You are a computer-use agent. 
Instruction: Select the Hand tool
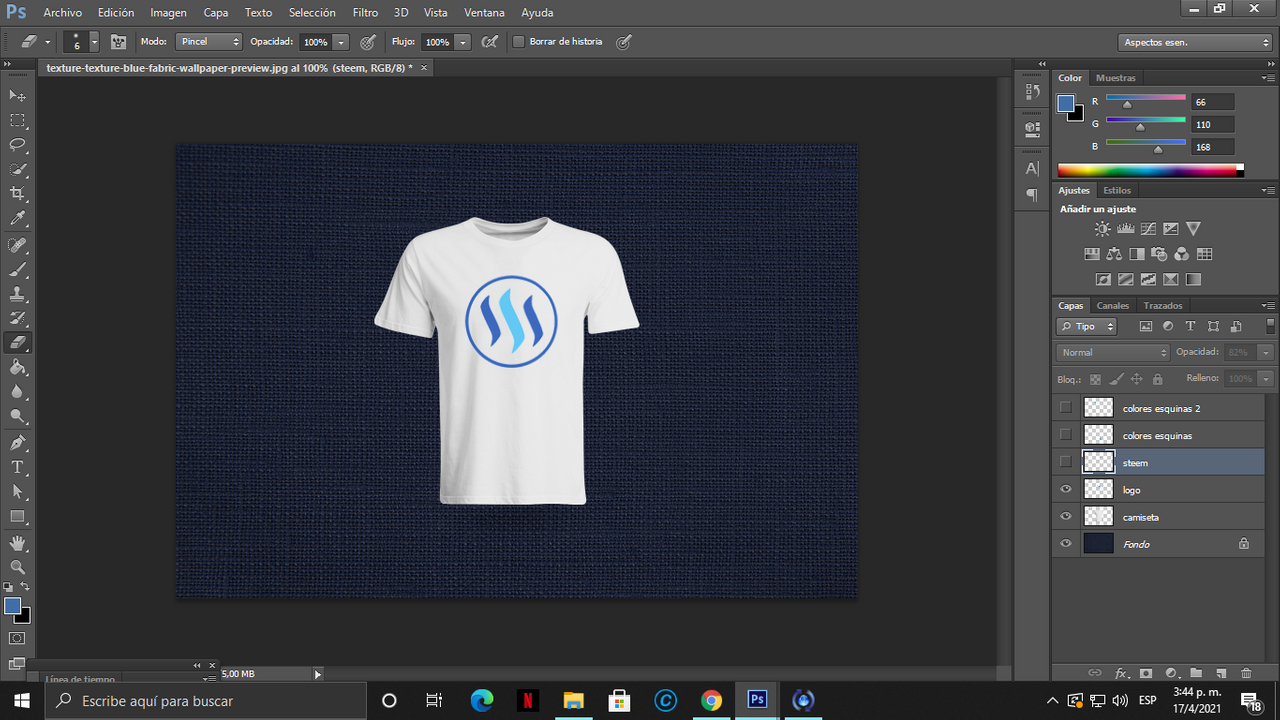[x=18, y=543]
